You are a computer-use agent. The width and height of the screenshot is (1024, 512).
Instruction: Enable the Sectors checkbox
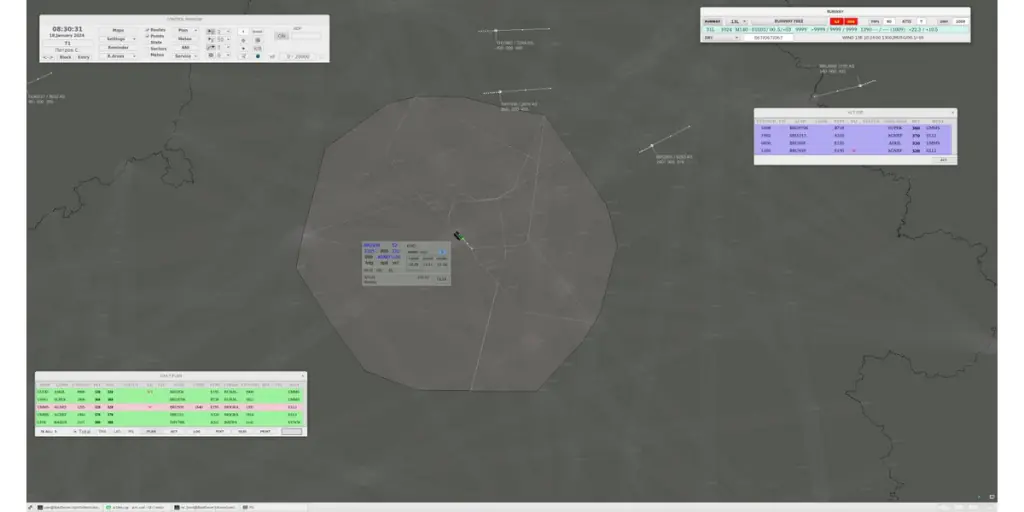pyautogui.click(x=147, y=49)
